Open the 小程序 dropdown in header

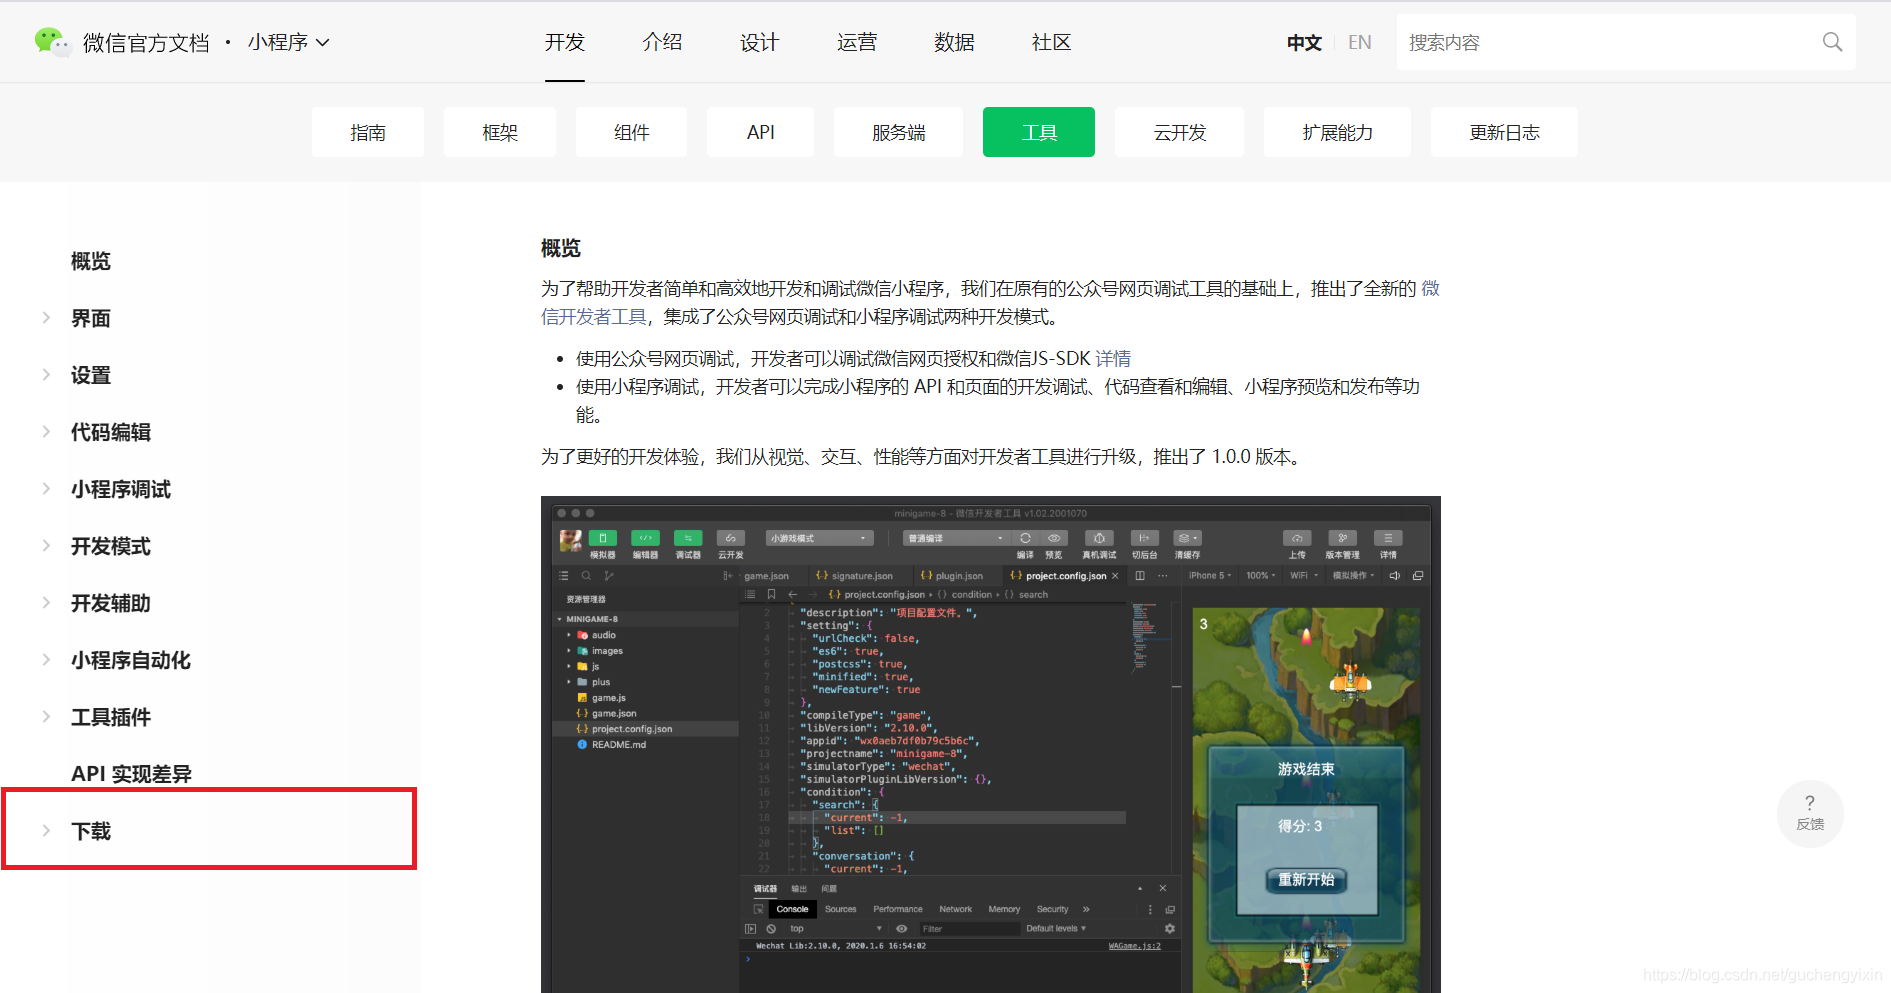(289, 42)
